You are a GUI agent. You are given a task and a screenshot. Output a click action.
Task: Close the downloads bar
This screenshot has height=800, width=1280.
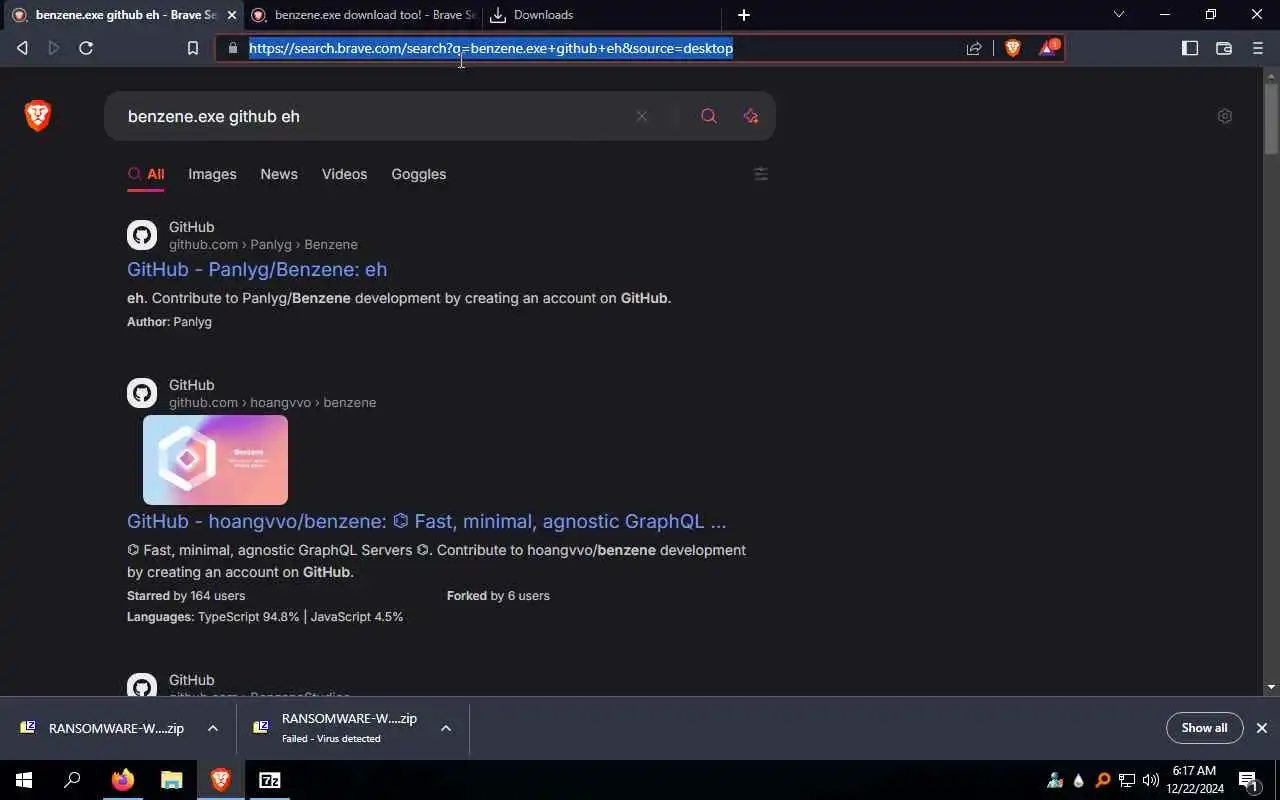(1262, 728)
